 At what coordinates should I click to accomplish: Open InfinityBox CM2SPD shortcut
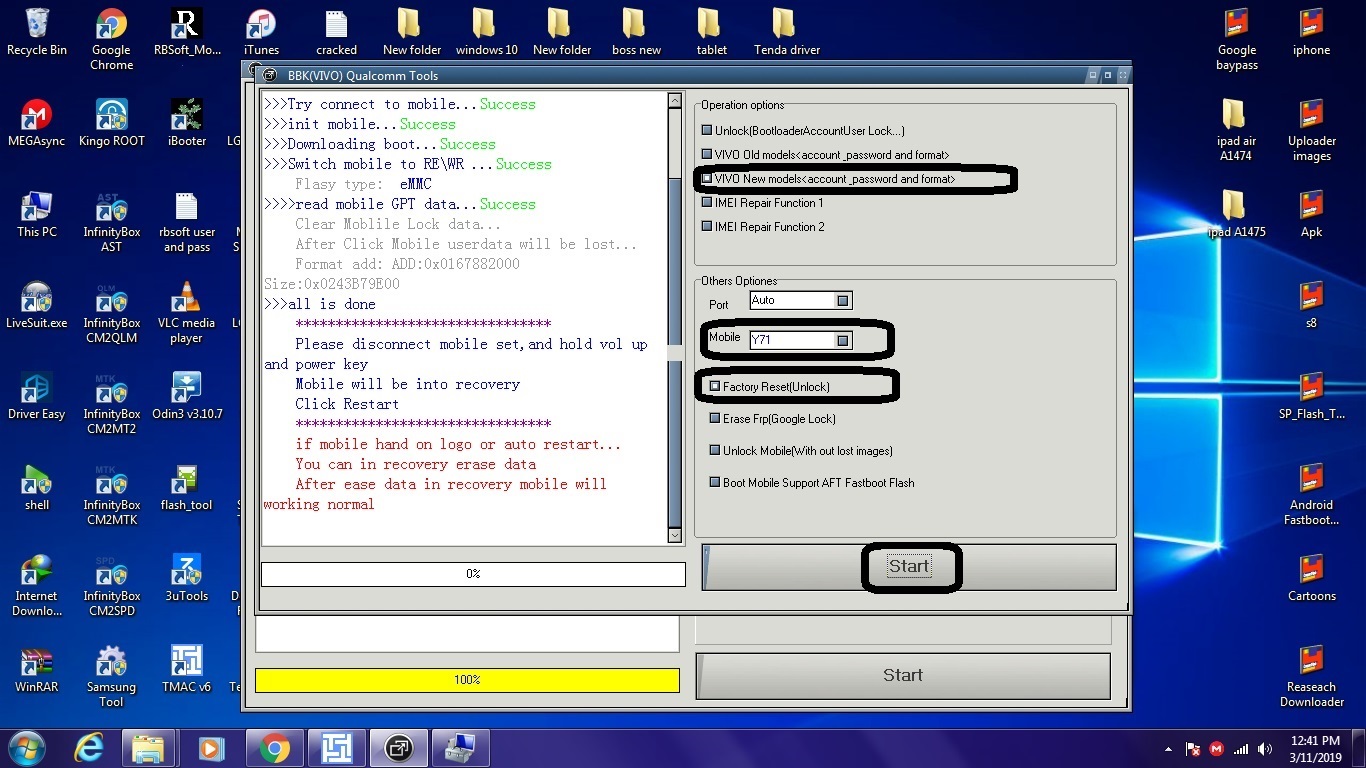pyautogui.click(x=111, y=586)
